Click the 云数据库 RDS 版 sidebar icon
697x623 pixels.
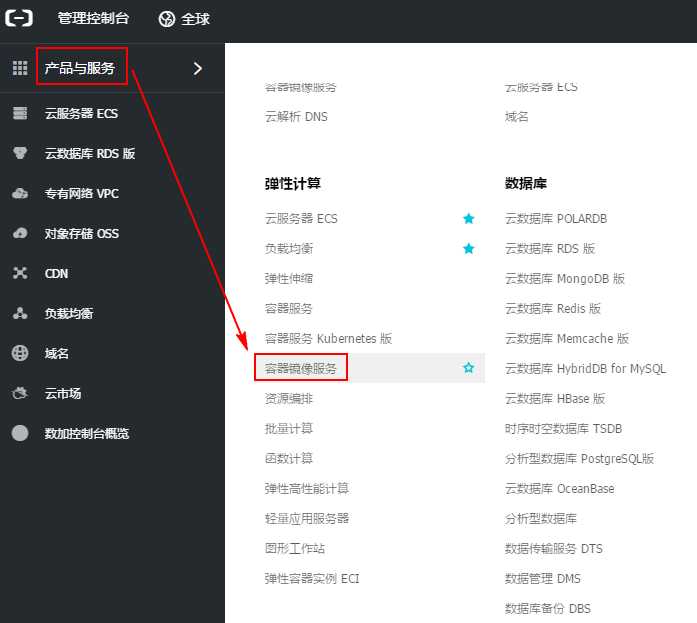click(x=20, y=153)
